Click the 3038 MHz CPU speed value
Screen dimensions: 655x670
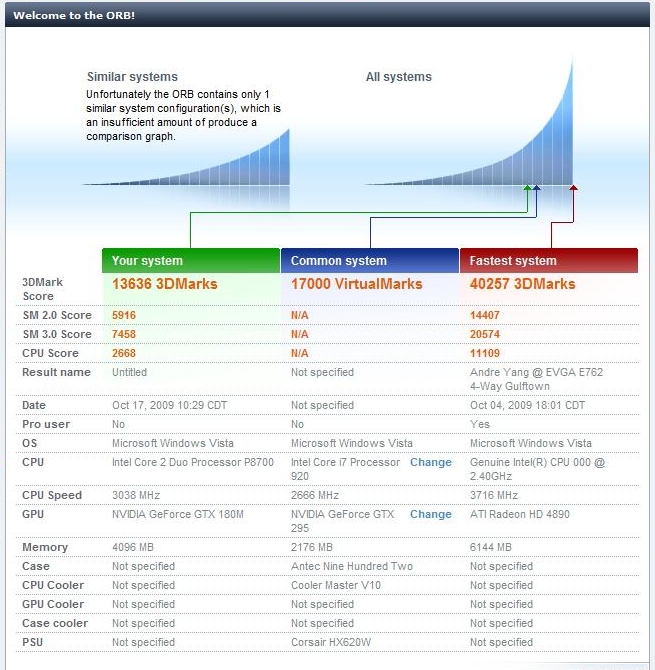(136, 495)
